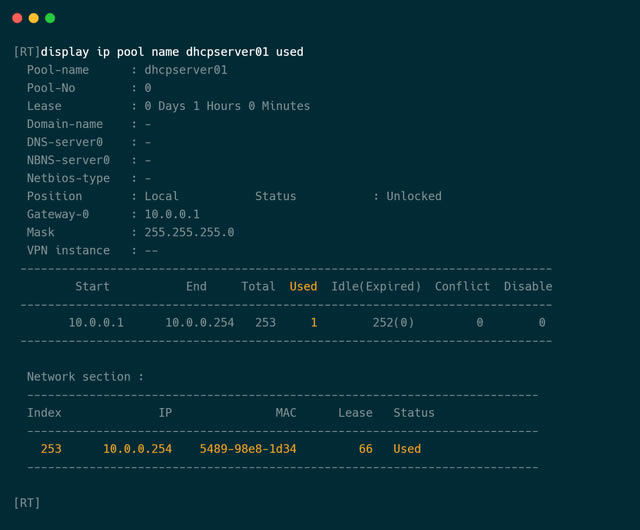This screenshot has width=640, height=530.
Task: Click the green maximize window button
Action: point(50,18)
